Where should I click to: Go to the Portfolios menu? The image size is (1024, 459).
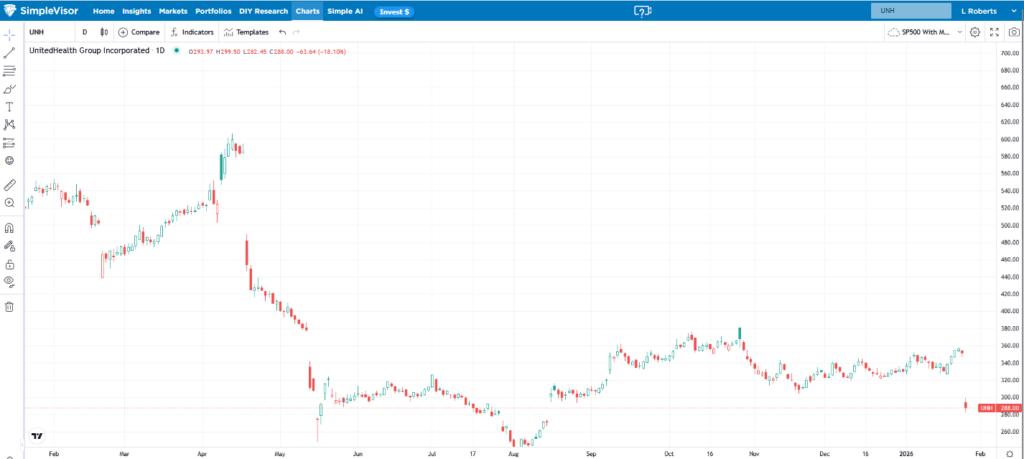[x=212, y=10]
